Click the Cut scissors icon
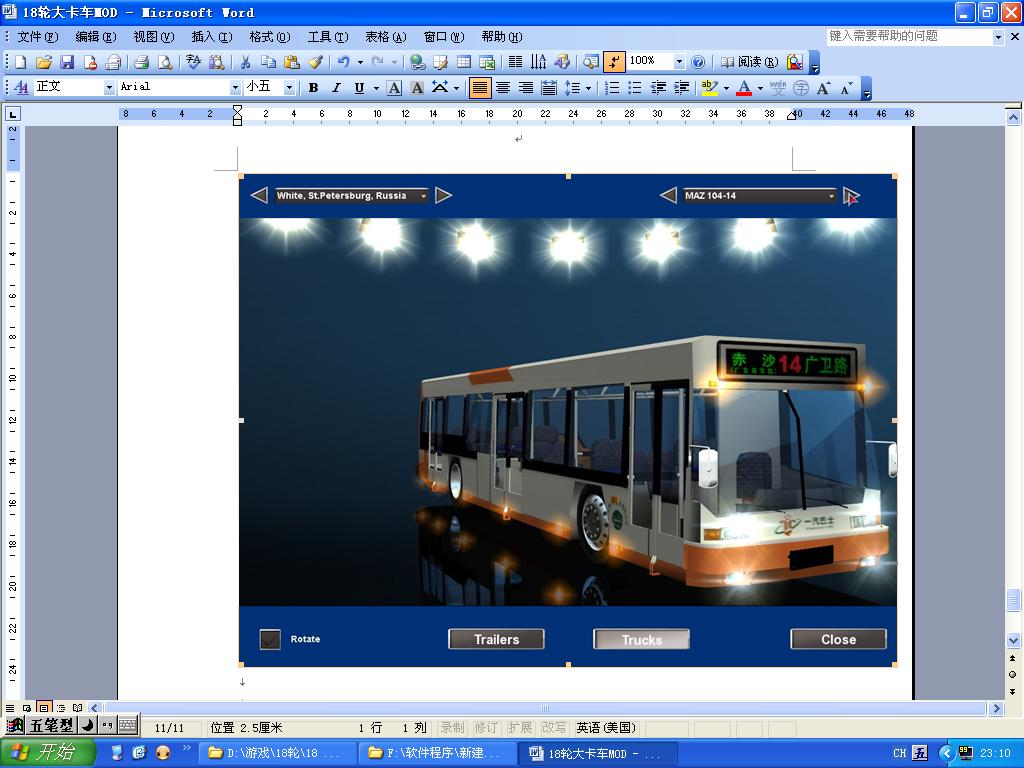1024x768 pixels. (x=245, y=62)
